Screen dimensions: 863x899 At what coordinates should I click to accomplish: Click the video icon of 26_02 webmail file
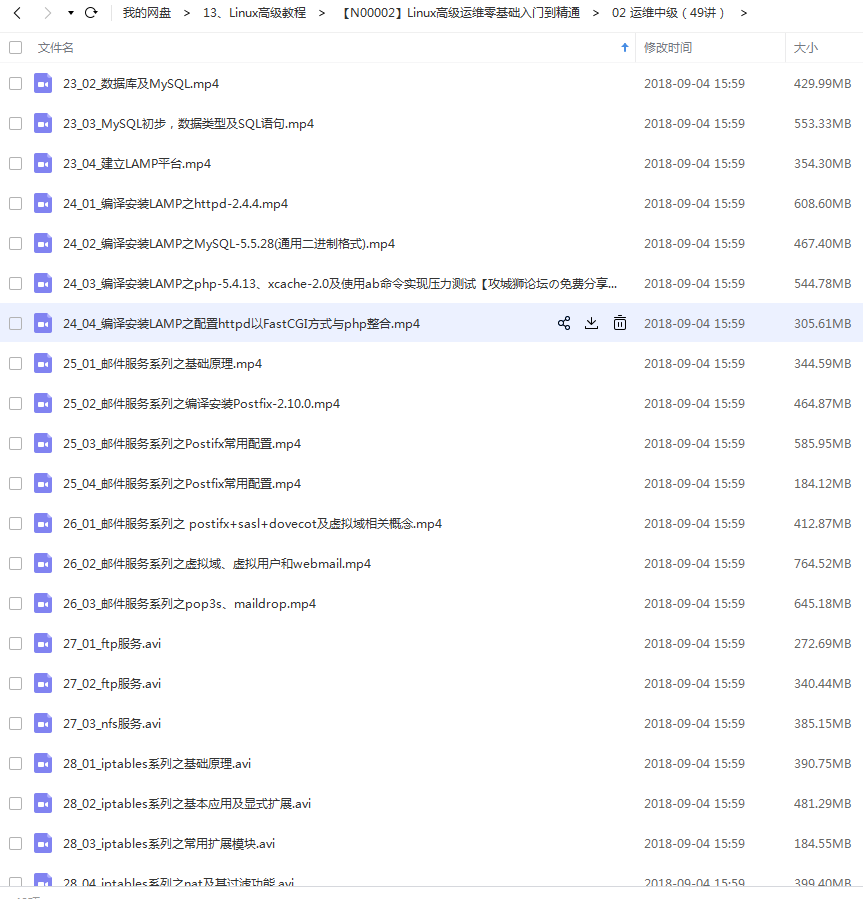click(x=43, y=564)
